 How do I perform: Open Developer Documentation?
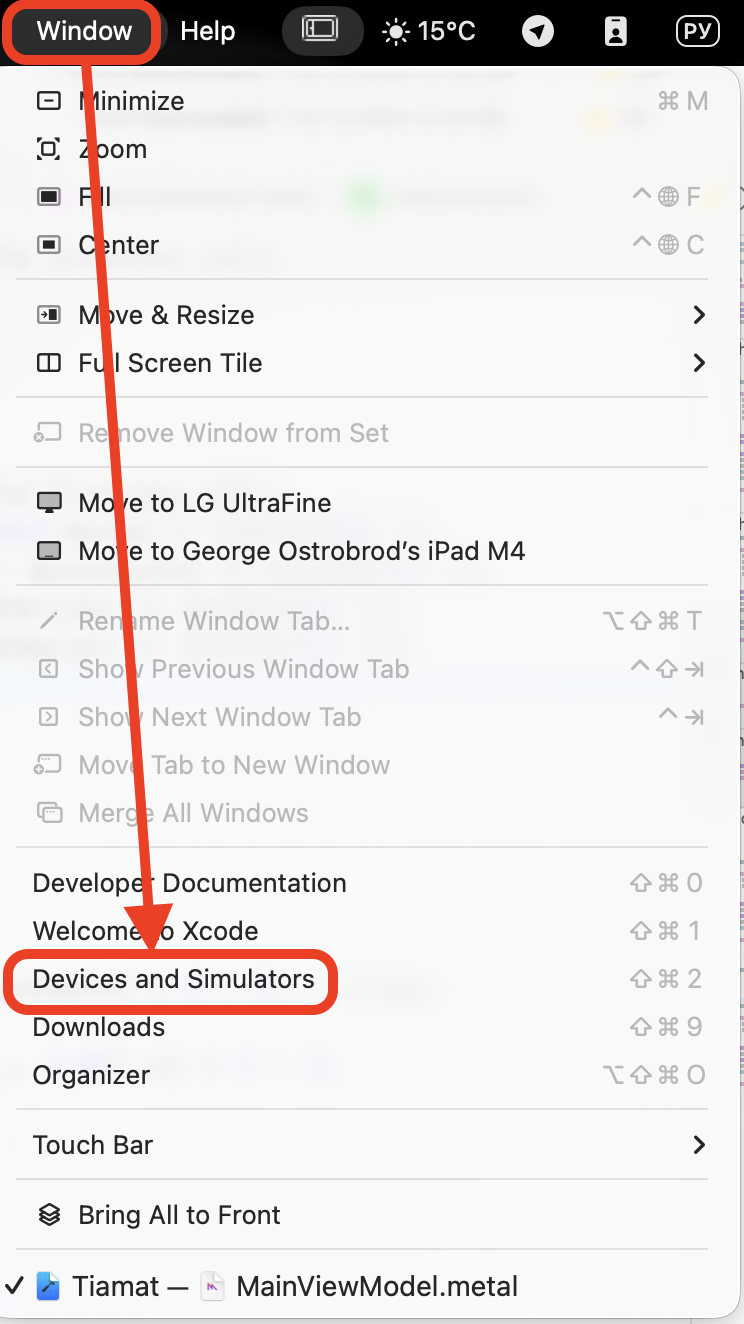(190, 883)
